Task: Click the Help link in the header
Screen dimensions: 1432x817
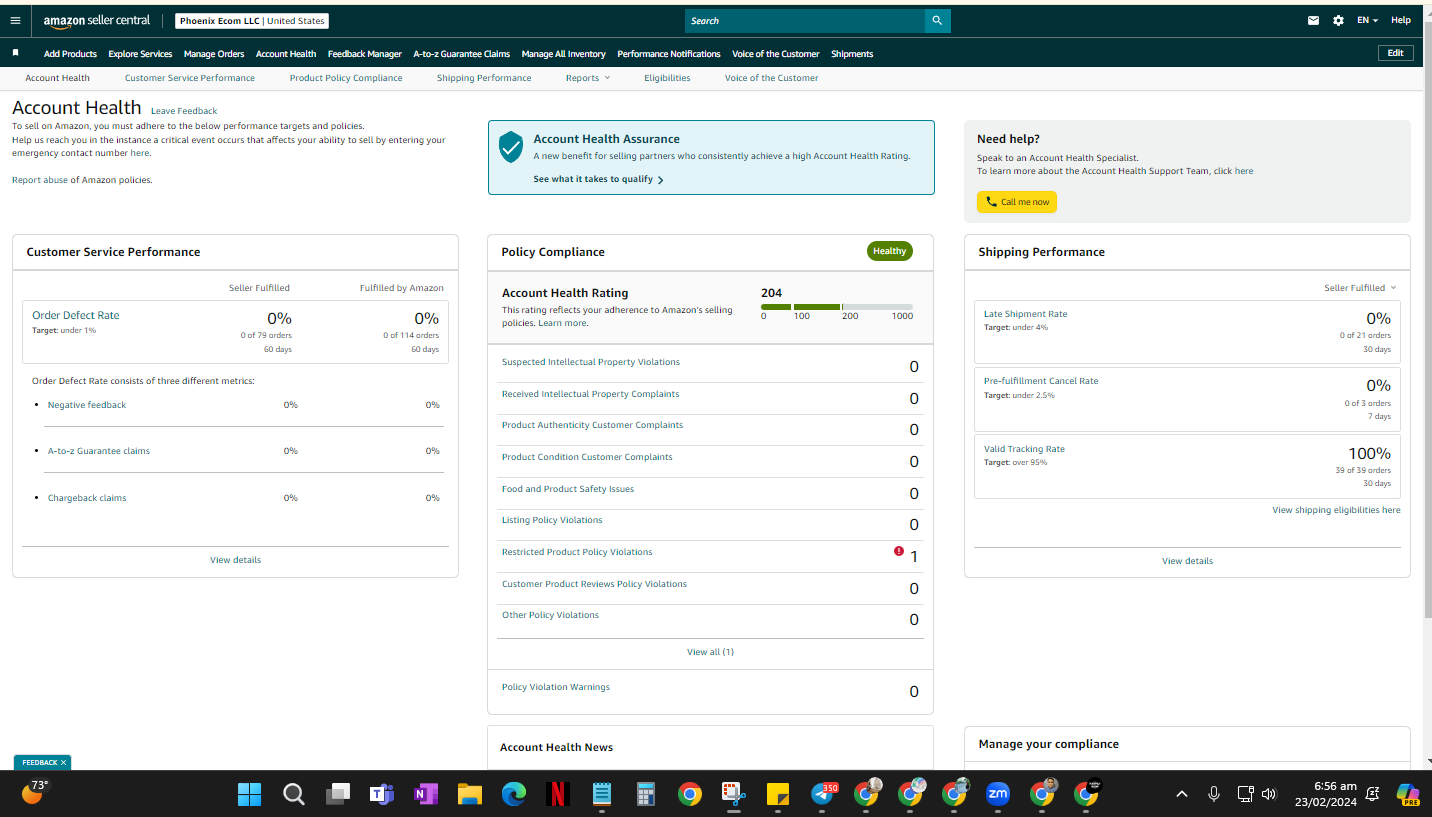Action: click(1401, 20)
